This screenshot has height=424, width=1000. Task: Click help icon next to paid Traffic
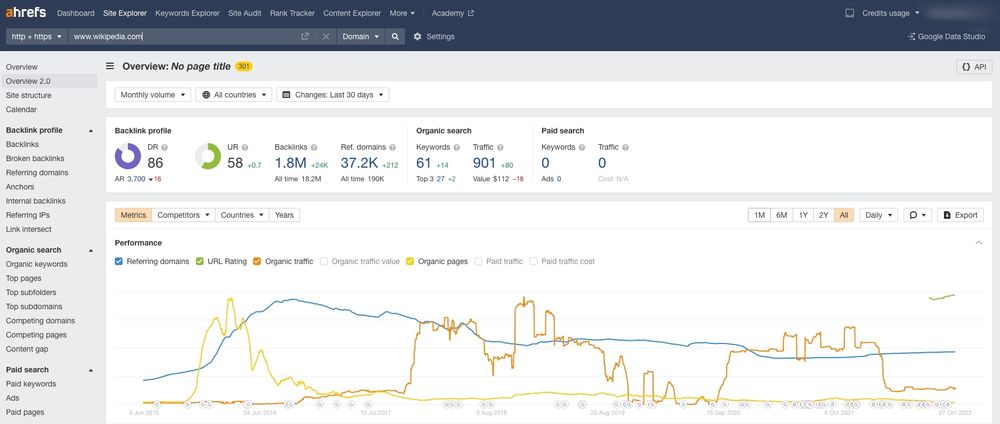pos(625,147)
